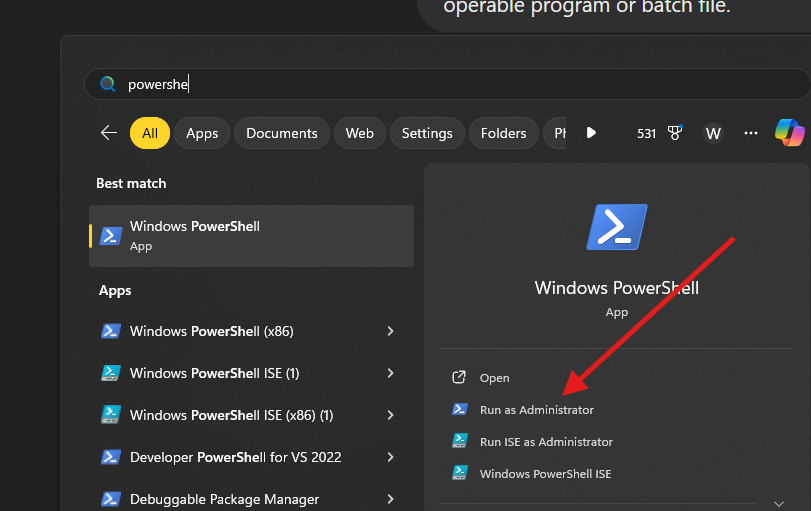The width and height of the screenshot is (811, 511).
Task: Expand Developer PowerShell for VS 2022 chevron
Action: coord(391,457)
